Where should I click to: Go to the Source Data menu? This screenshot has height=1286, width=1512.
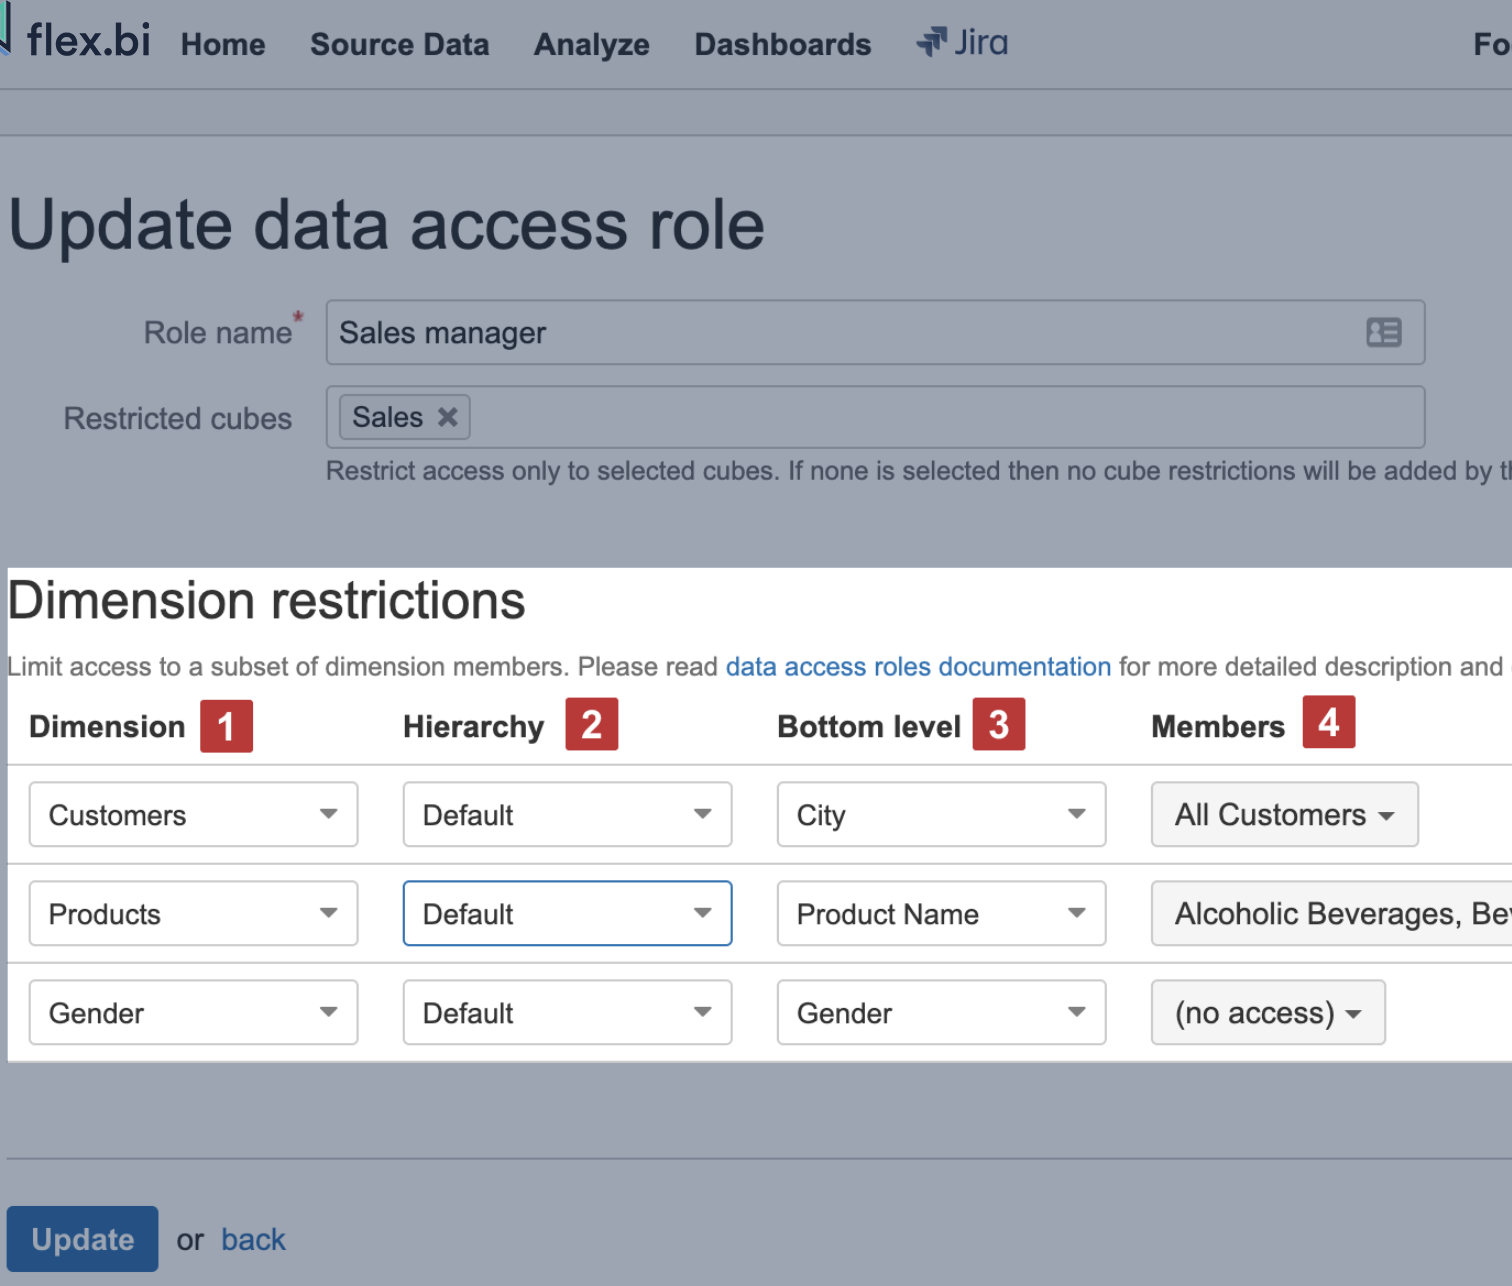[399, 45]
